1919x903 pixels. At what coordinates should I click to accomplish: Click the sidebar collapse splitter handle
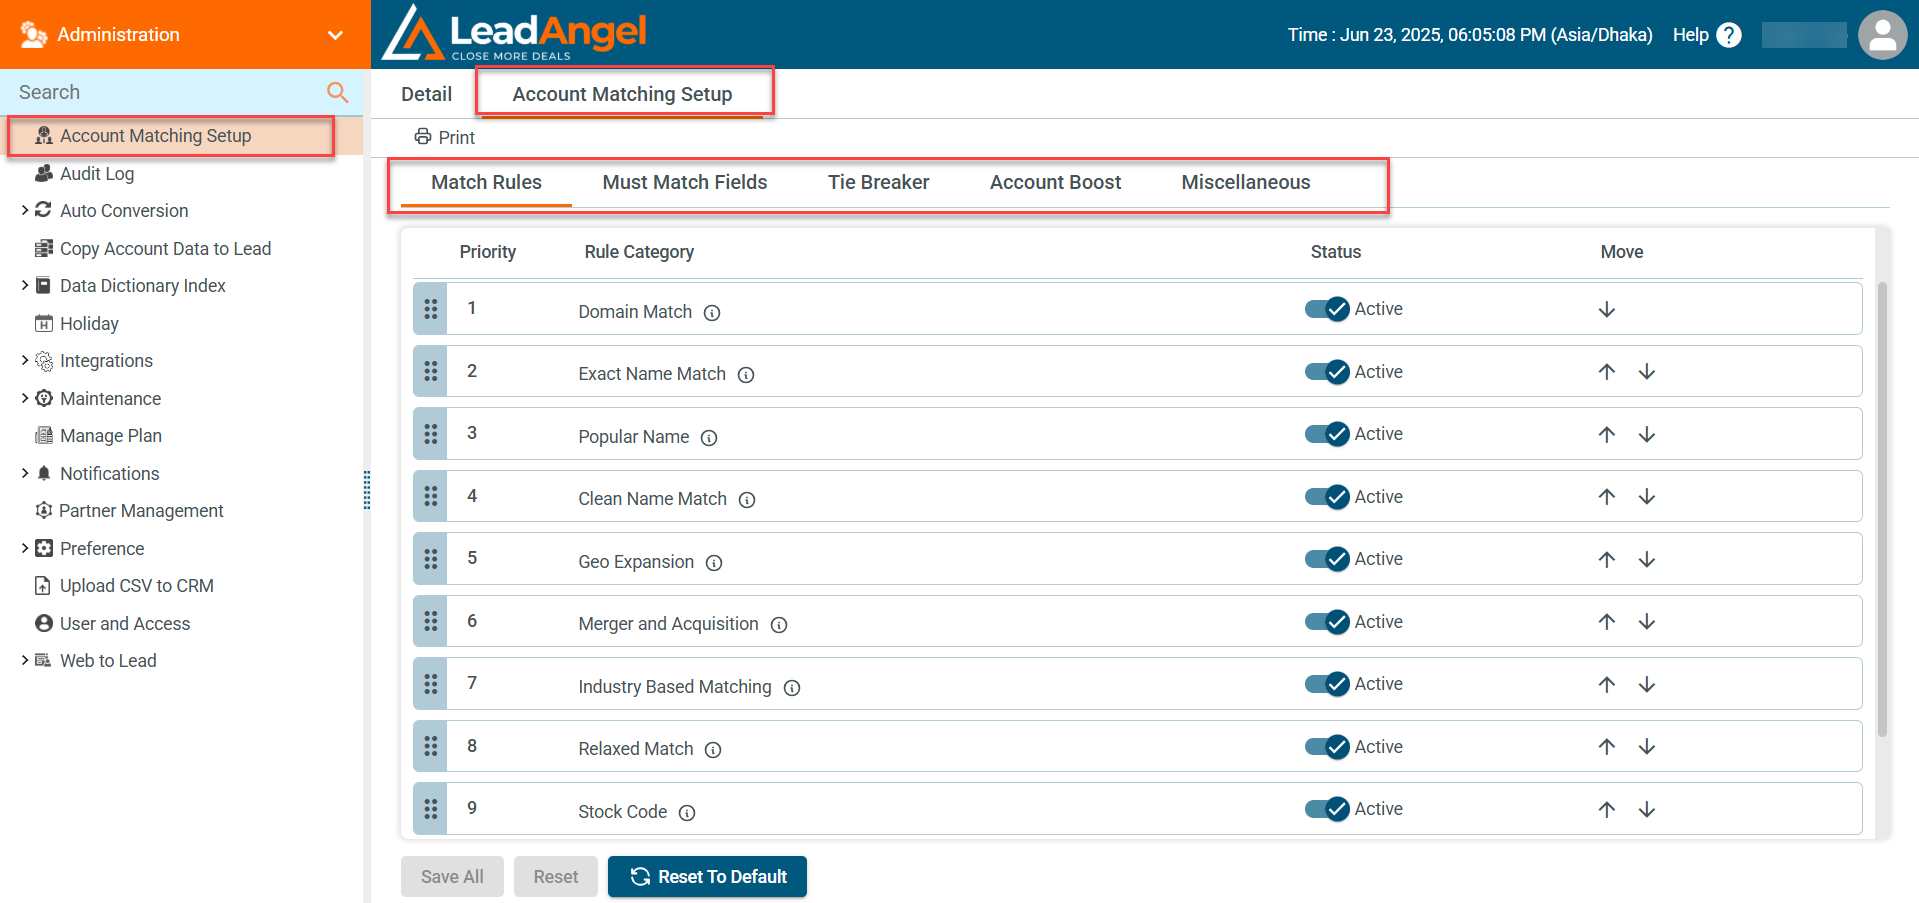click(367, 490)
